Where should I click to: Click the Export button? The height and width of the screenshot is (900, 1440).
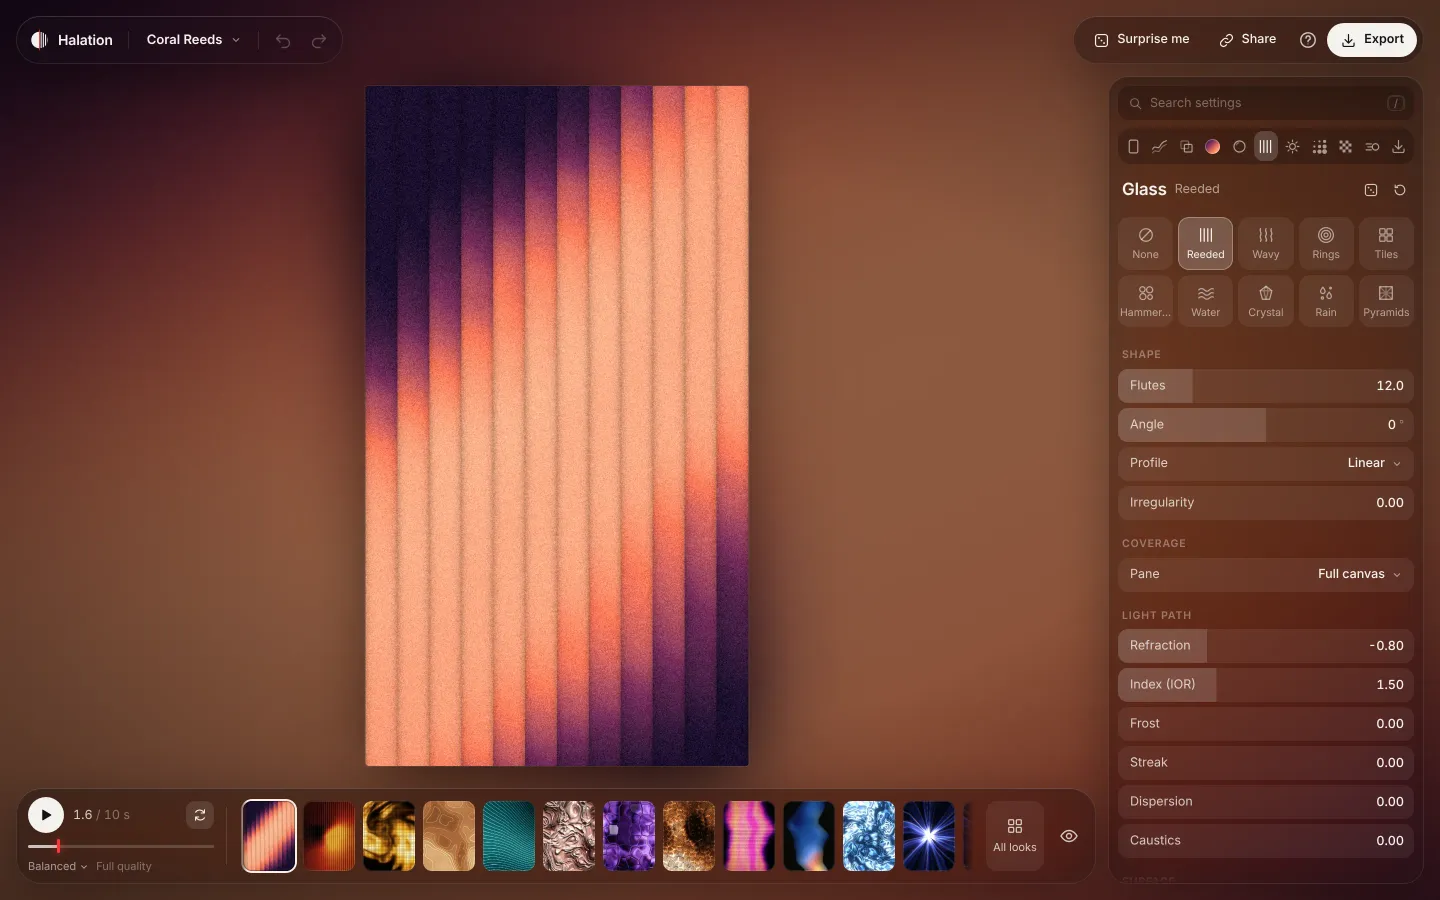tap(1372, 40)
